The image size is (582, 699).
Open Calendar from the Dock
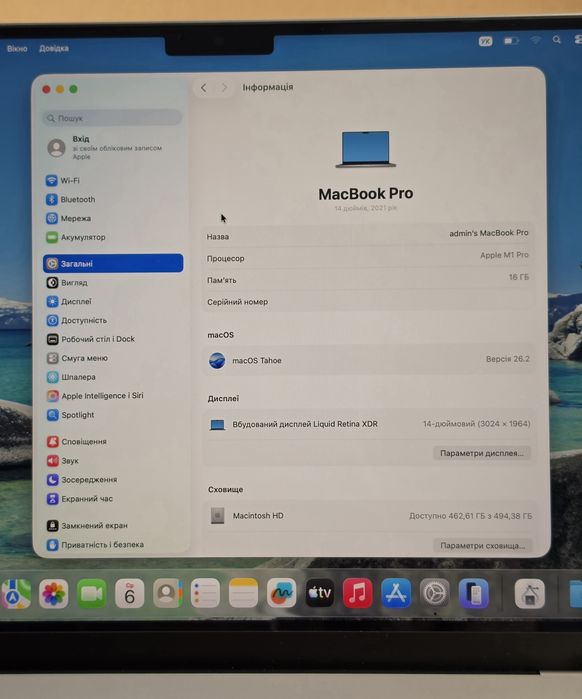(x=130, y=594)
